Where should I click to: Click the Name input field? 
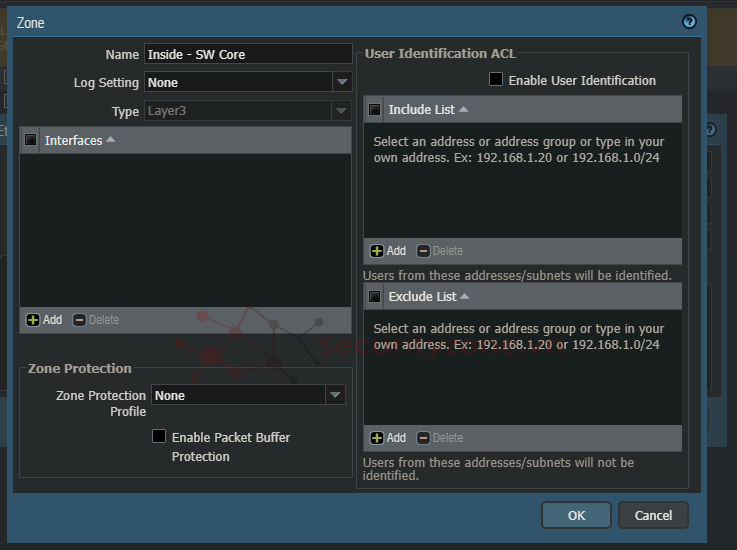248,54
